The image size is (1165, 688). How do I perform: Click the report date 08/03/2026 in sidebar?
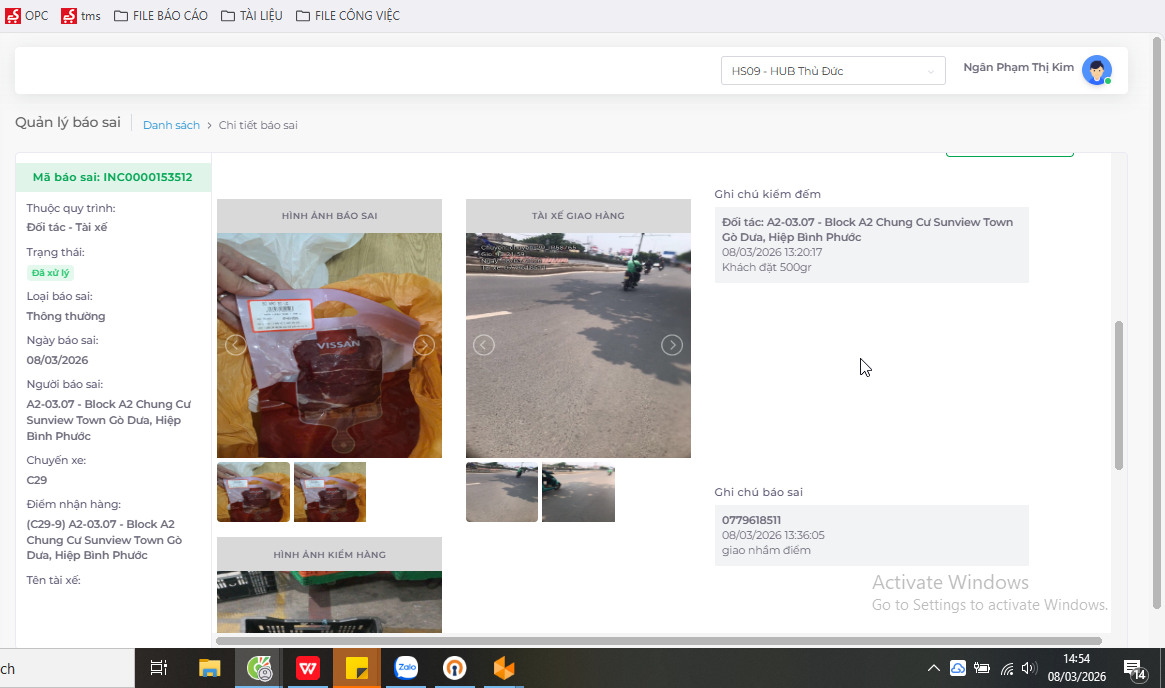[x=57, y=360]
